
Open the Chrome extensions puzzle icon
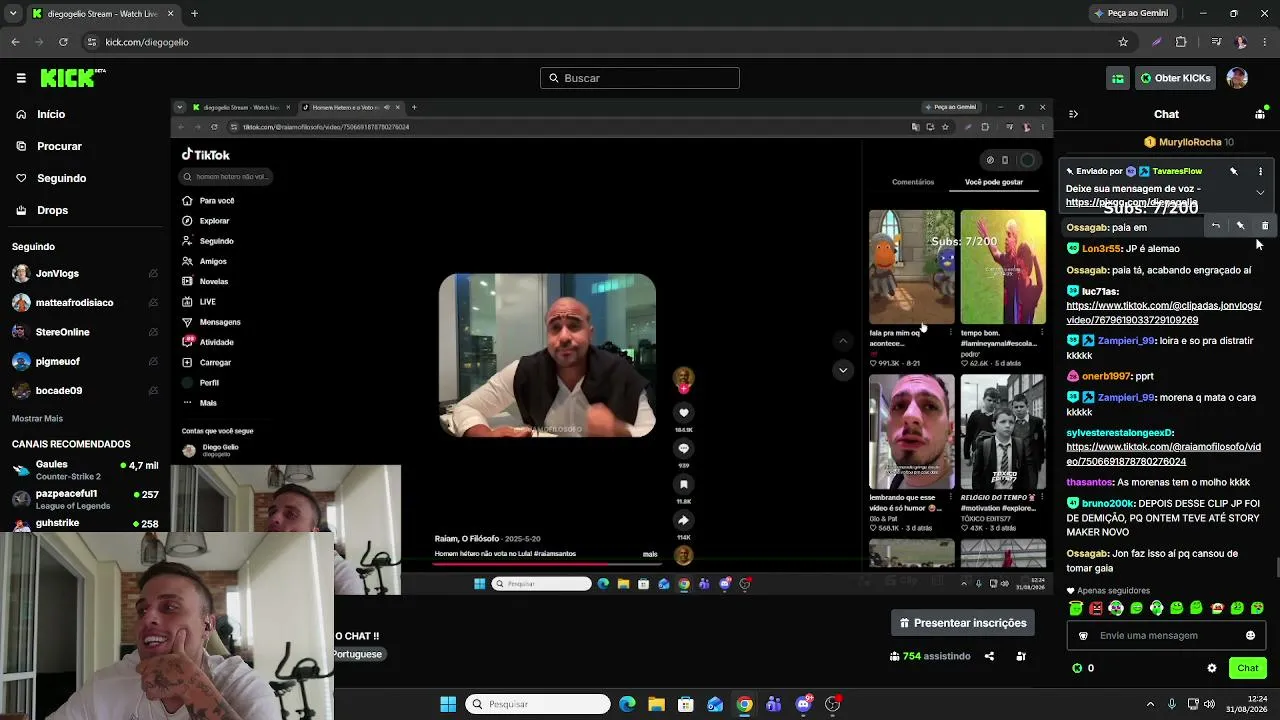tap(1181, 42)
